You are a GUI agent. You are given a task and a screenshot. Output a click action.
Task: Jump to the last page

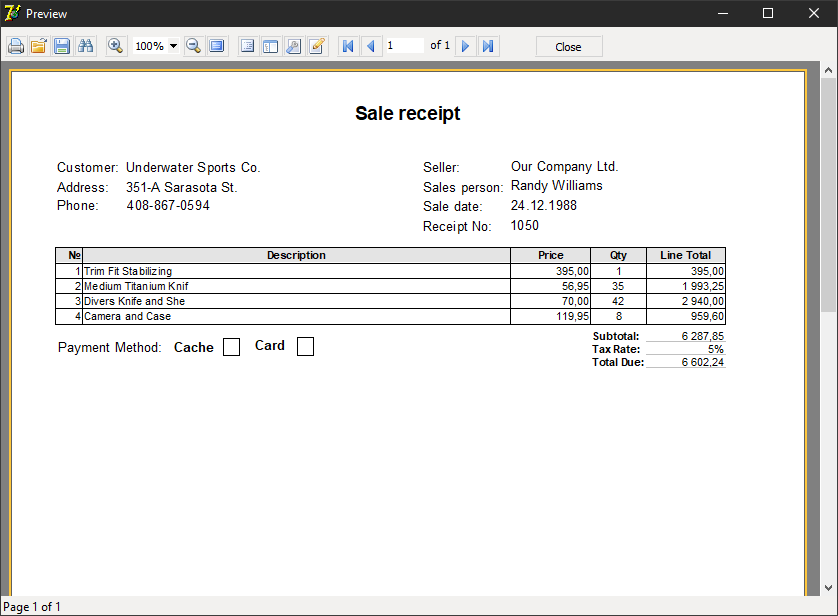488,46
